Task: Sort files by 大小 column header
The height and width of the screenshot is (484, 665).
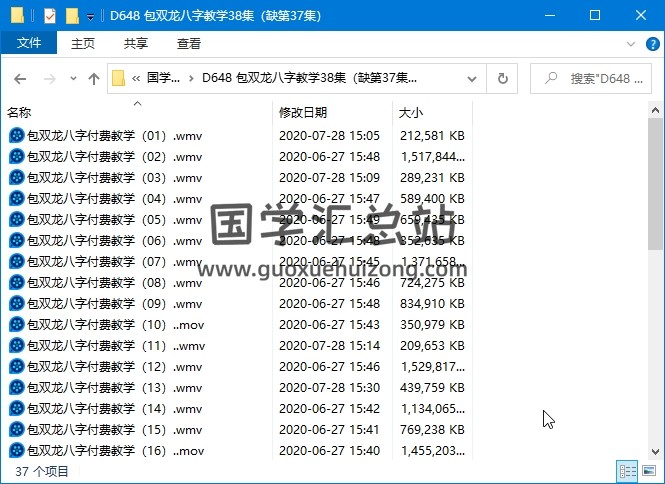Action: [x=411, y=113]
